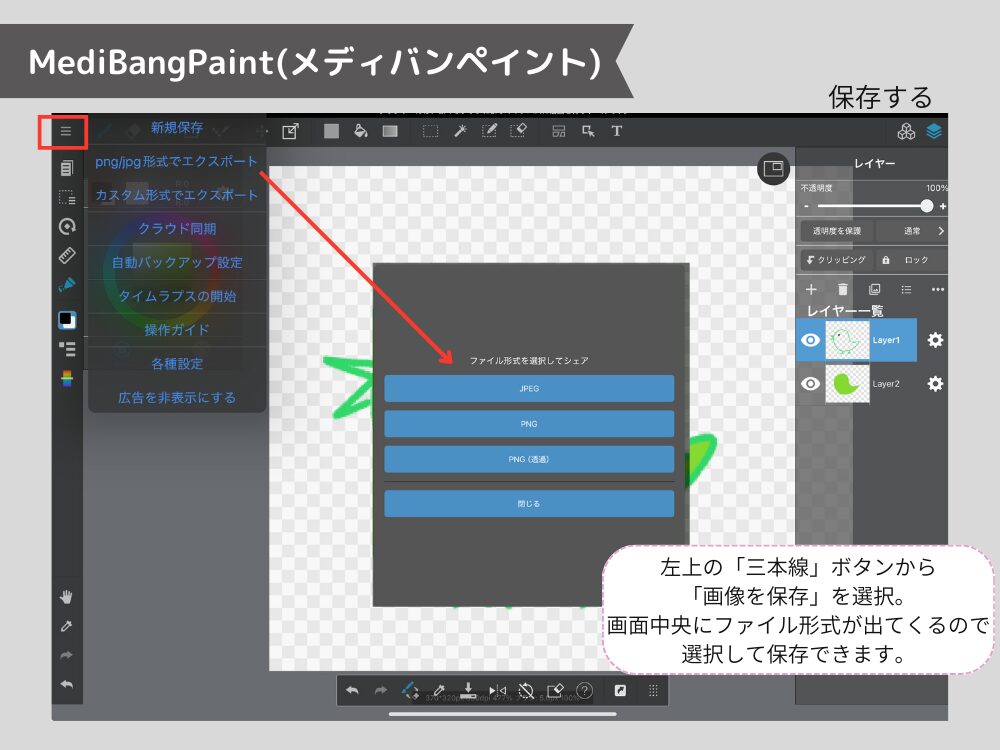Select the Bucket fill tool
Image resolution: width=1000 pixels, height=750 pixels.
(359, 131)
